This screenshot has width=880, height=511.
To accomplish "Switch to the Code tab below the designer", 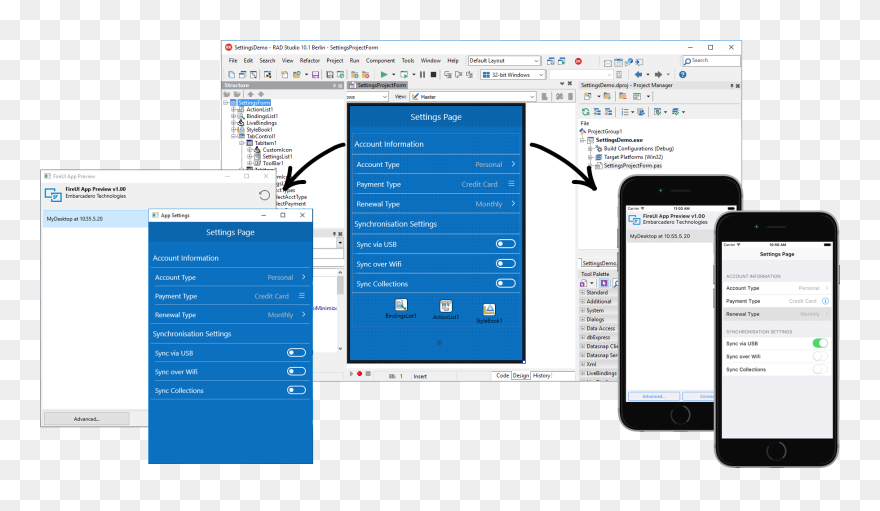I will [x=502, y=375].
